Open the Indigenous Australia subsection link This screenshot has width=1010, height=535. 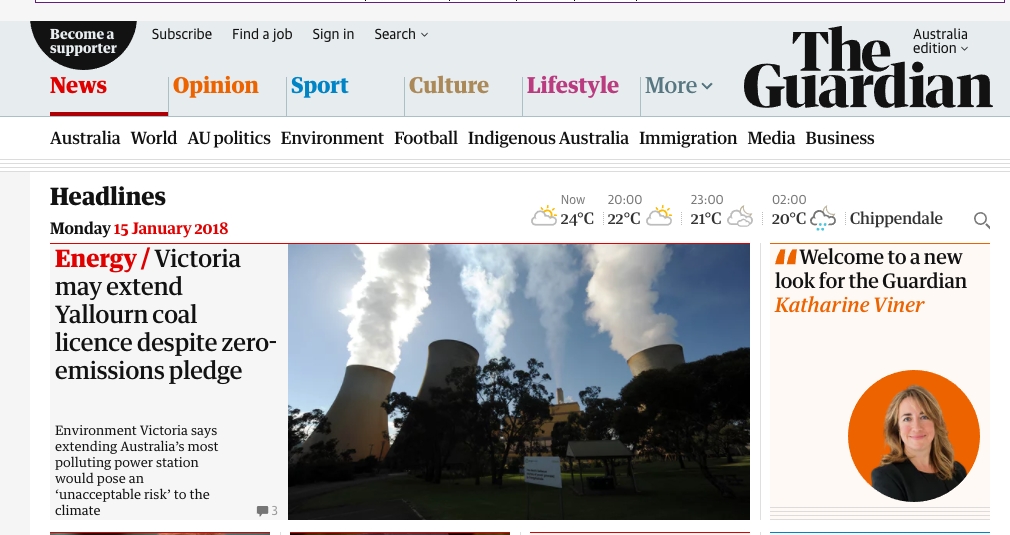[548, 138]
